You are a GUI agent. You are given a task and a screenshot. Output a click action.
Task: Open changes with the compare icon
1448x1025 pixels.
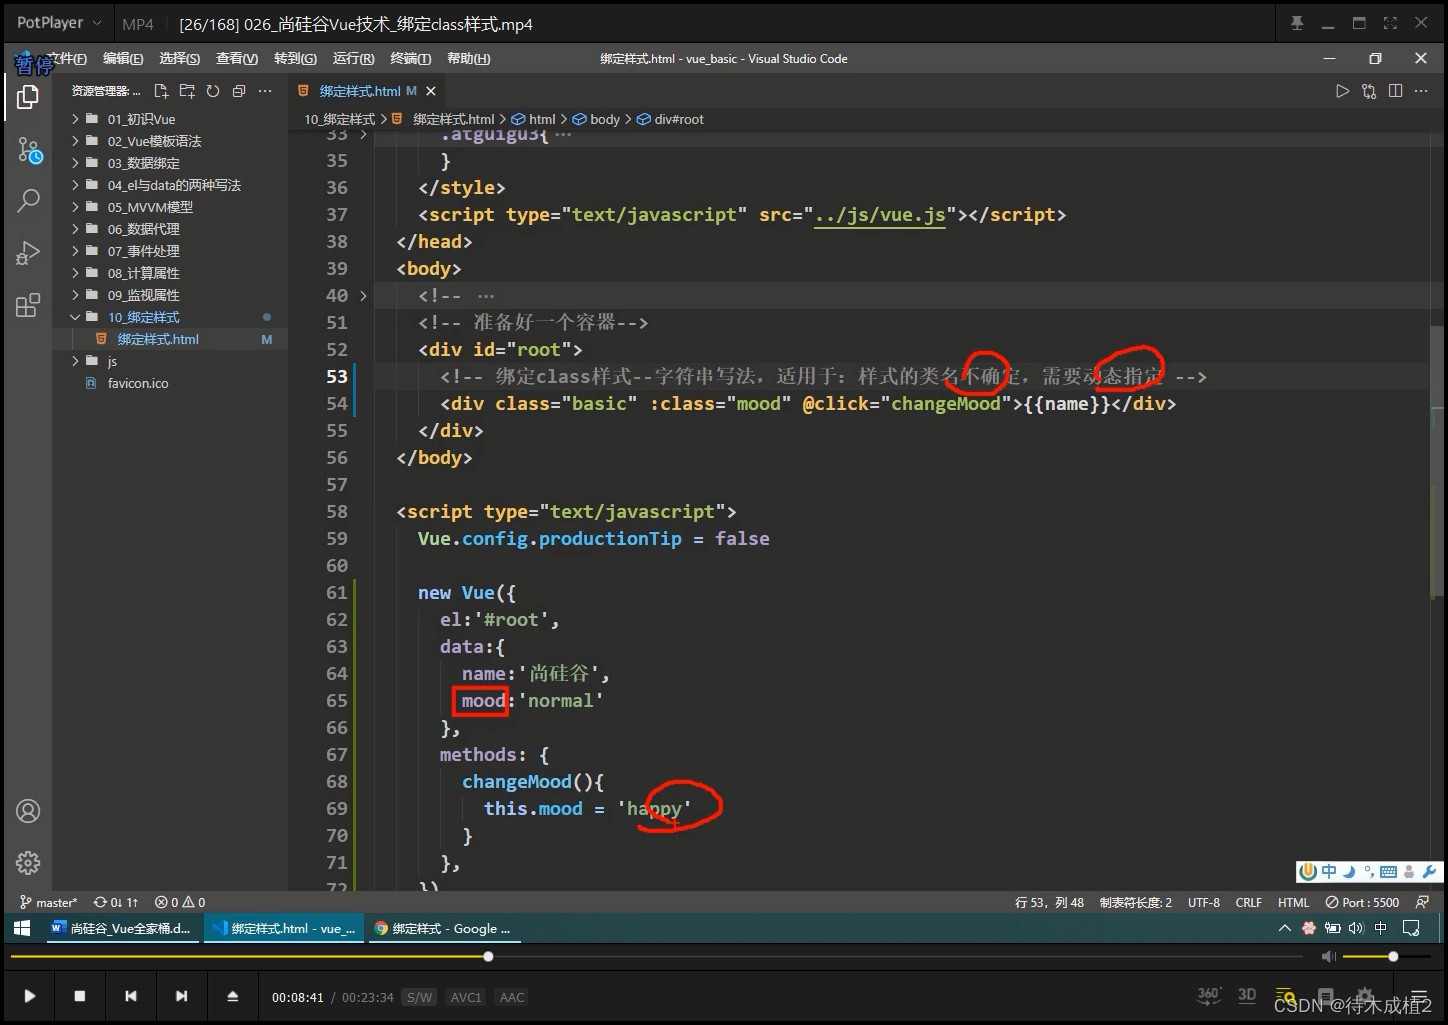[x=1369, y=91]
